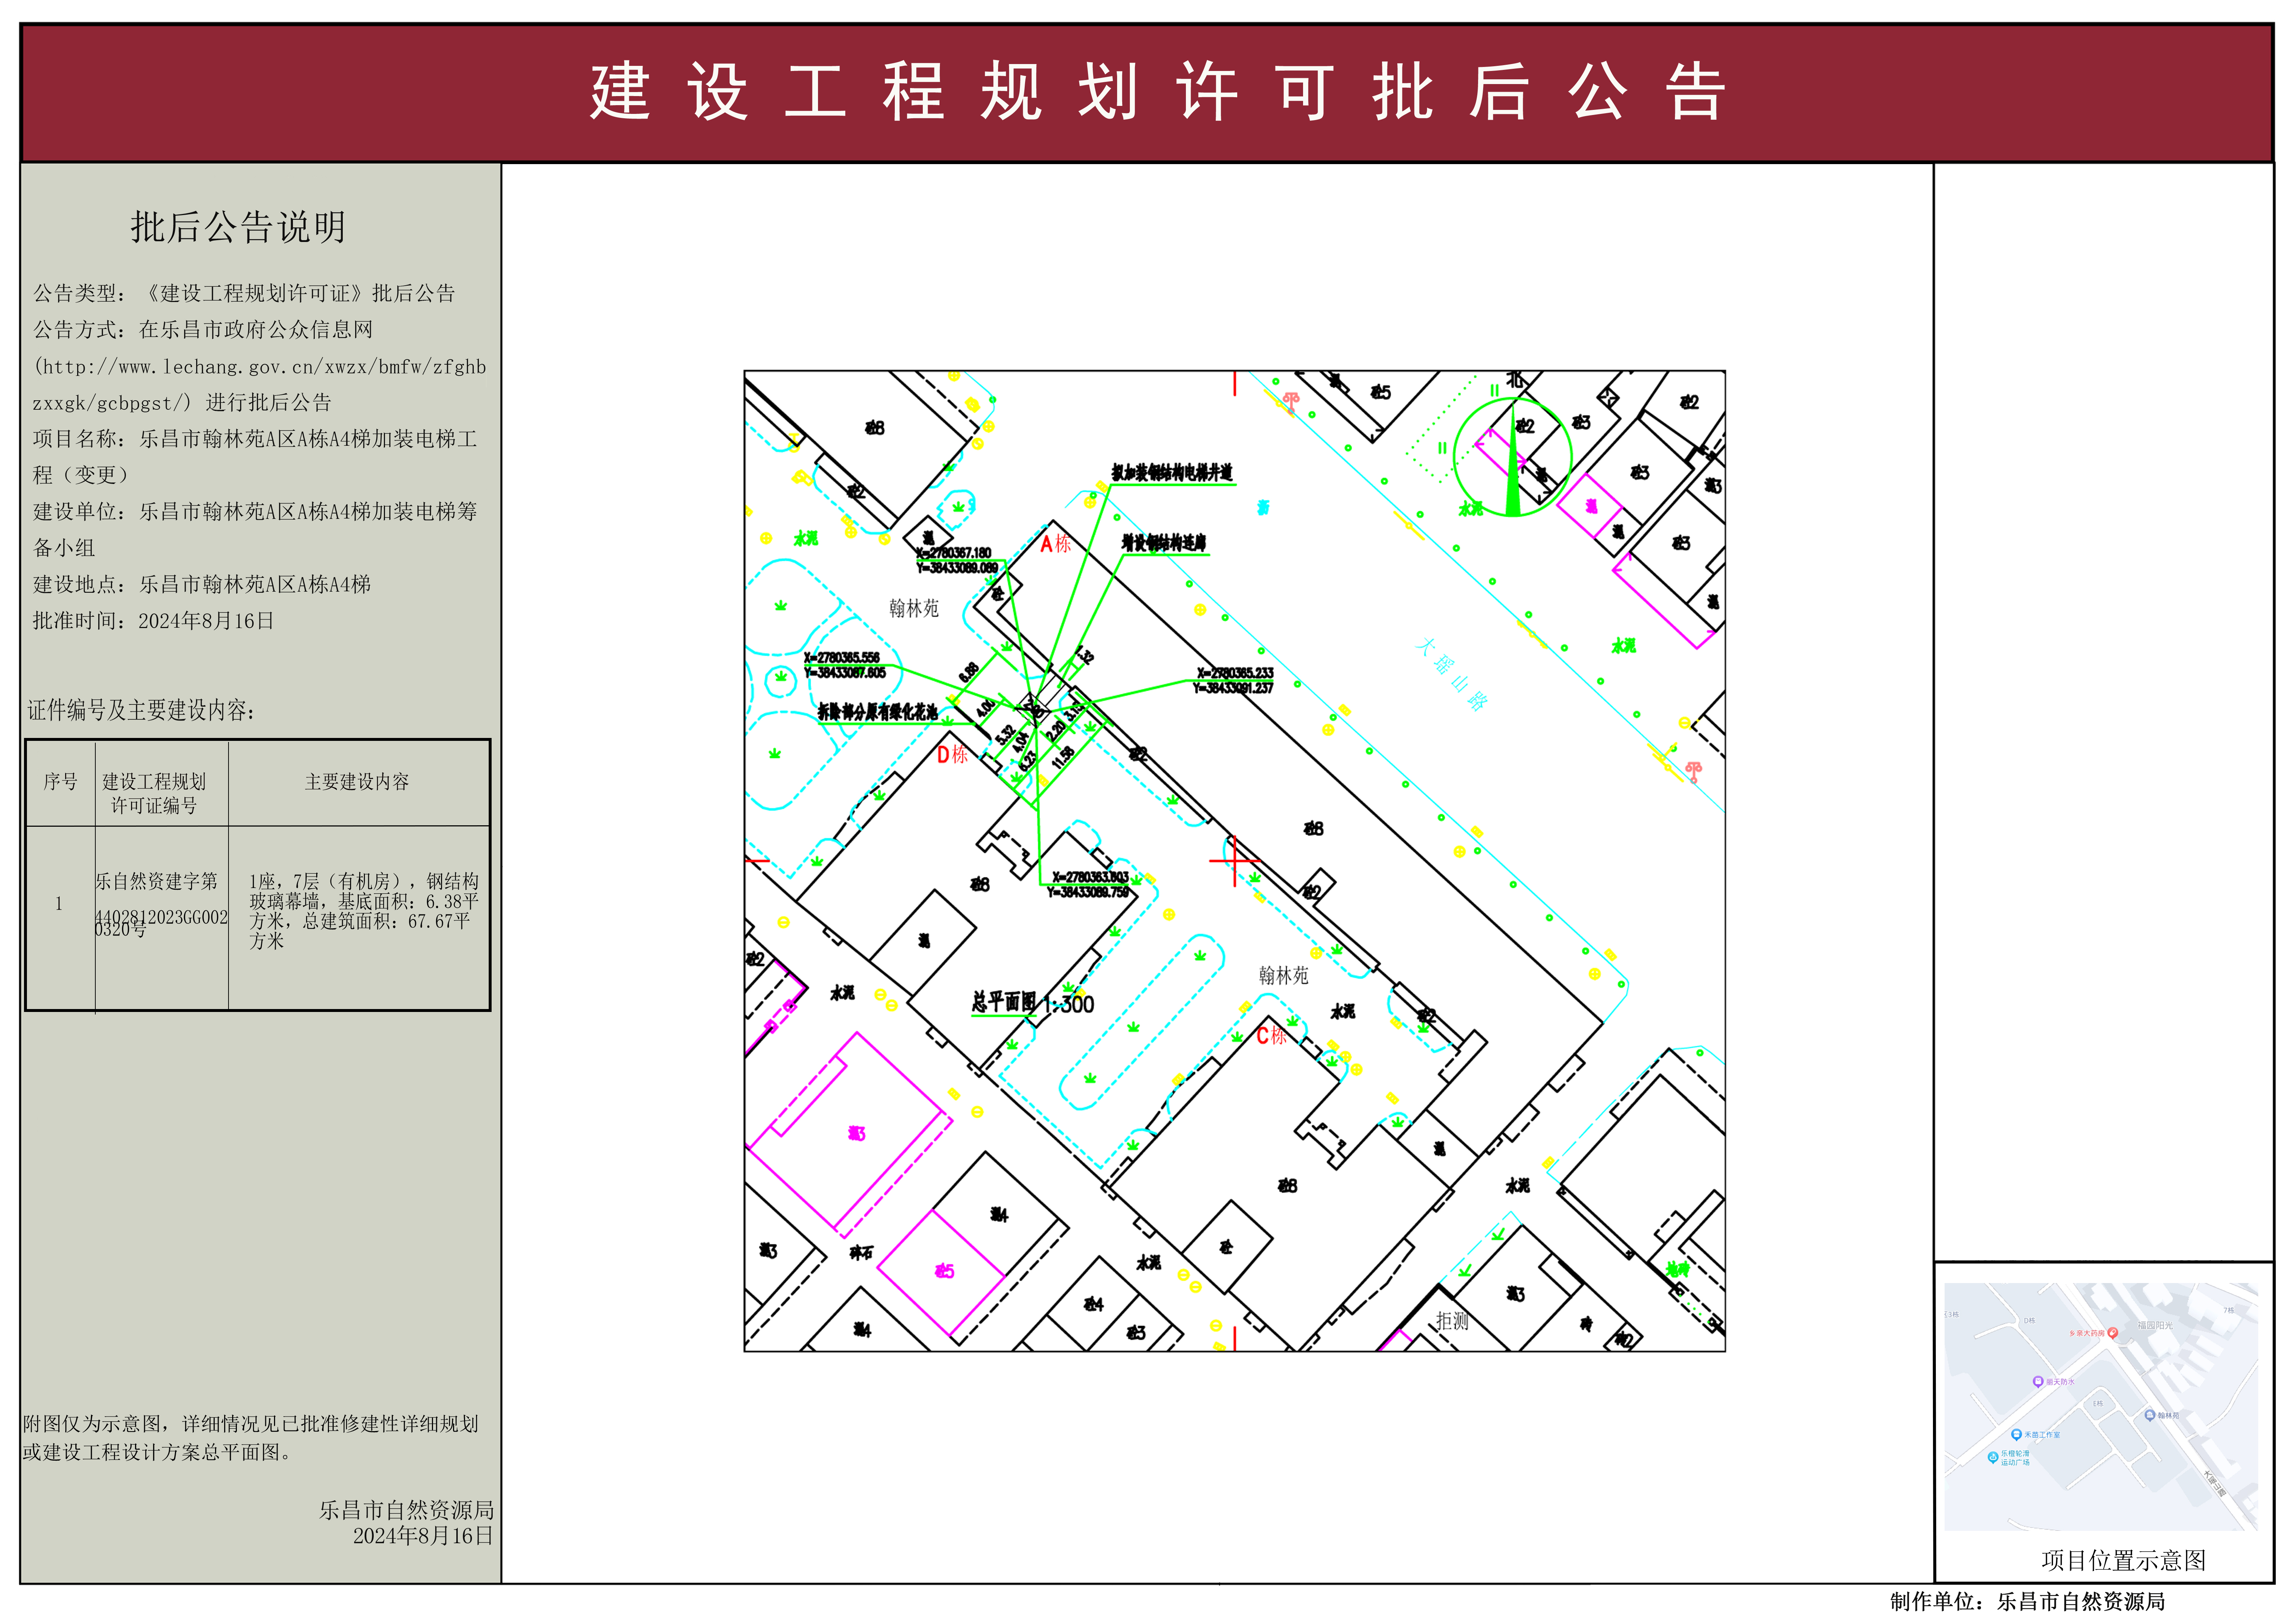
Task: Click the line starting 建设地点
Action: 202,584
